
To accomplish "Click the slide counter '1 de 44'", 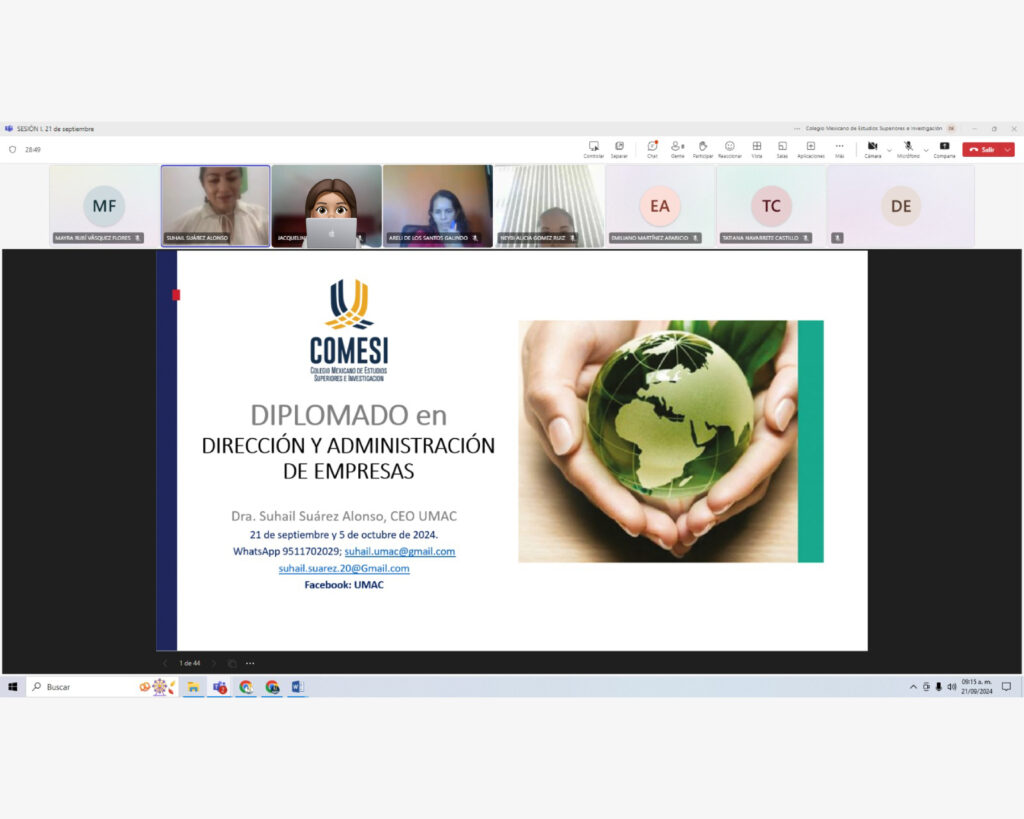I will 189,663.
